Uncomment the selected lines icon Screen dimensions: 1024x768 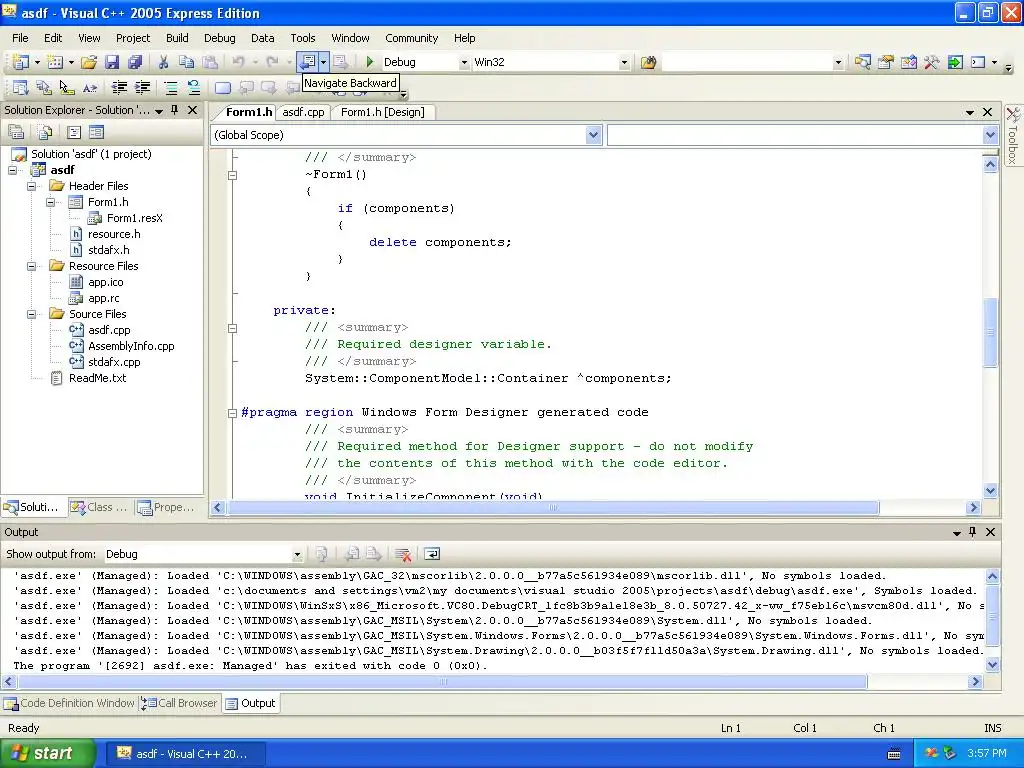click(193, 87)
